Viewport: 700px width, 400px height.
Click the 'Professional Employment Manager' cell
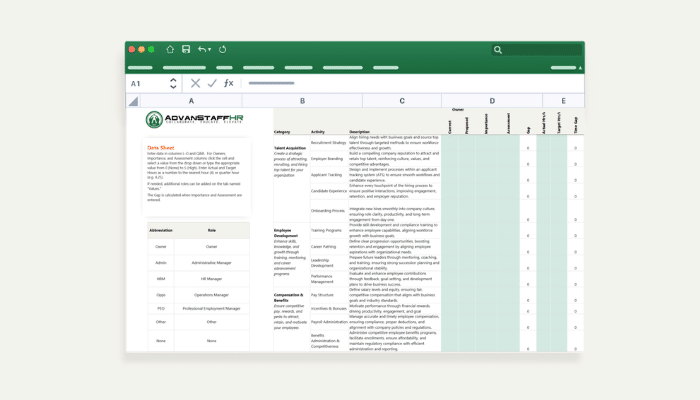[x=212, y=308]
